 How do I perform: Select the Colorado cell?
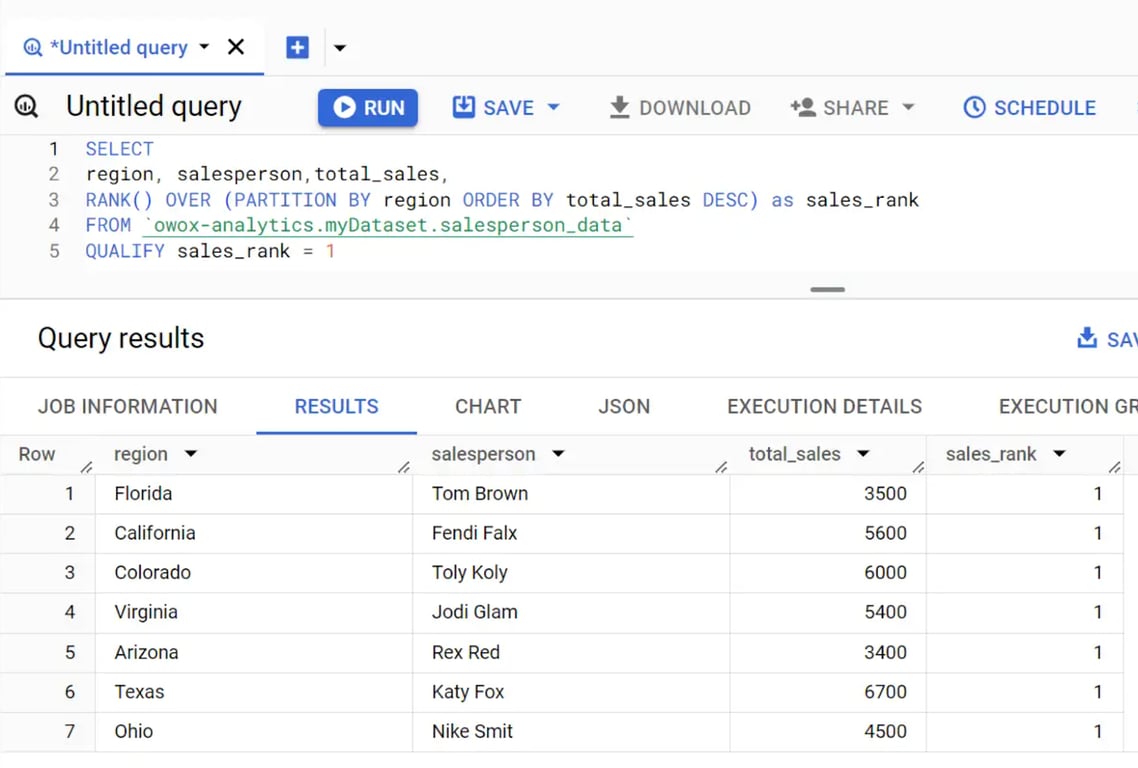point(254,573)
